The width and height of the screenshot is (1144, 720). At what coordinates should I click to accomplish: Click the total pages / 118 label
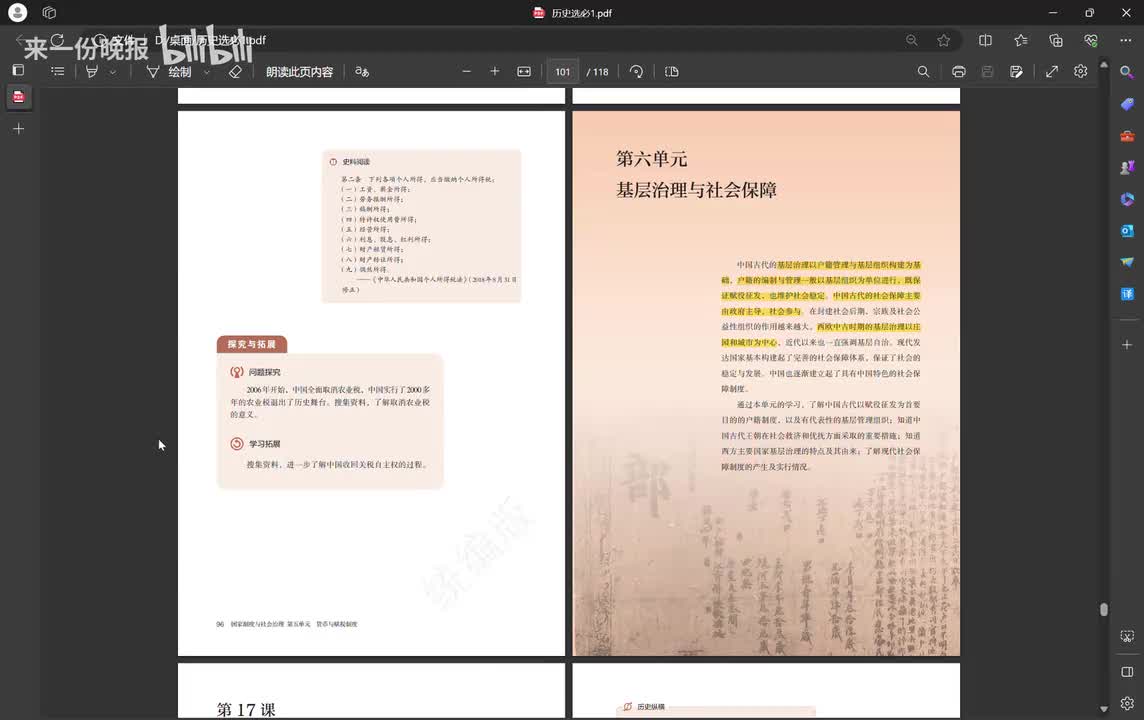tap(598, 71)
